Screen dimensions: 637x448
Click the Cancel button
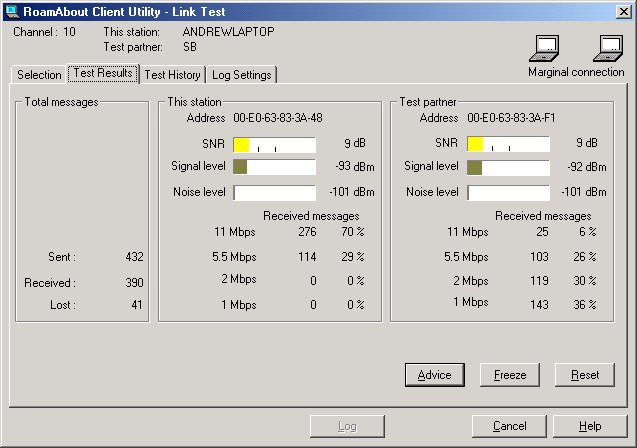point(509,426)
